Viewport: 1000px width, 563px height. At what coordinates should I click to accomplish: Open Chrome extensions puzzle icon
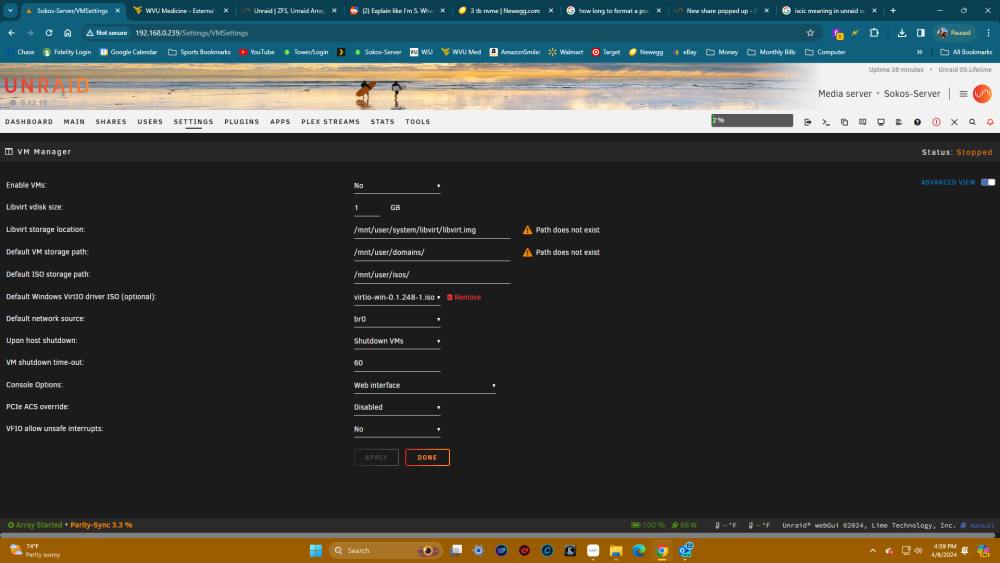874,33
